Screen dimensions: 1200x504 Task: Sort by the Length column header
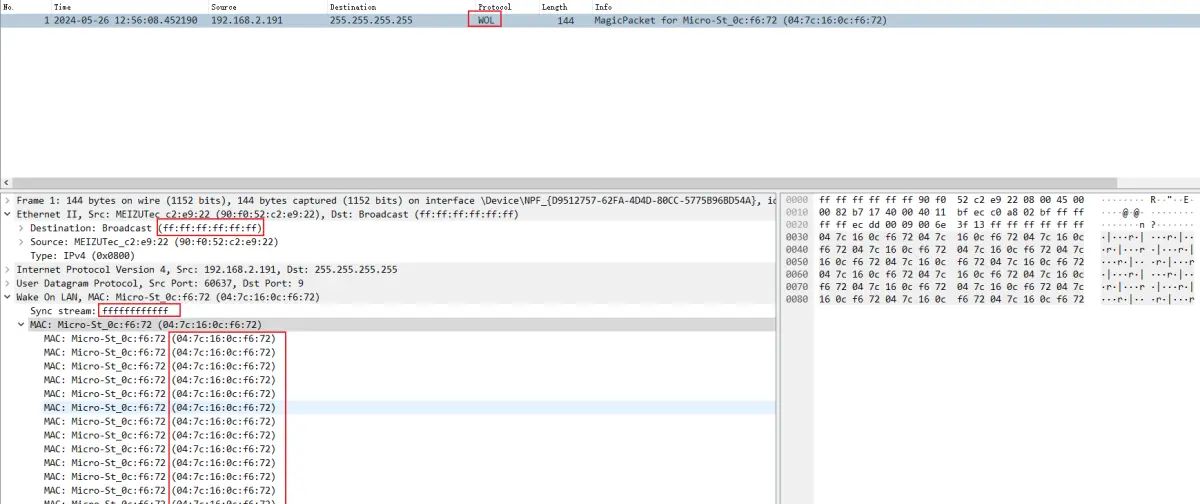click(554, 7)
